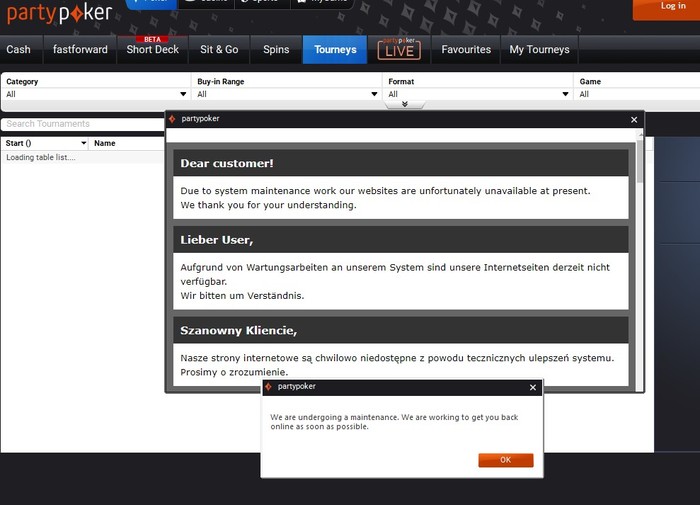This screenshot has height=505, width=700.
Task: Click the 'Prosimy o zrozumienie.' line
Action: (x=234, y=372)
